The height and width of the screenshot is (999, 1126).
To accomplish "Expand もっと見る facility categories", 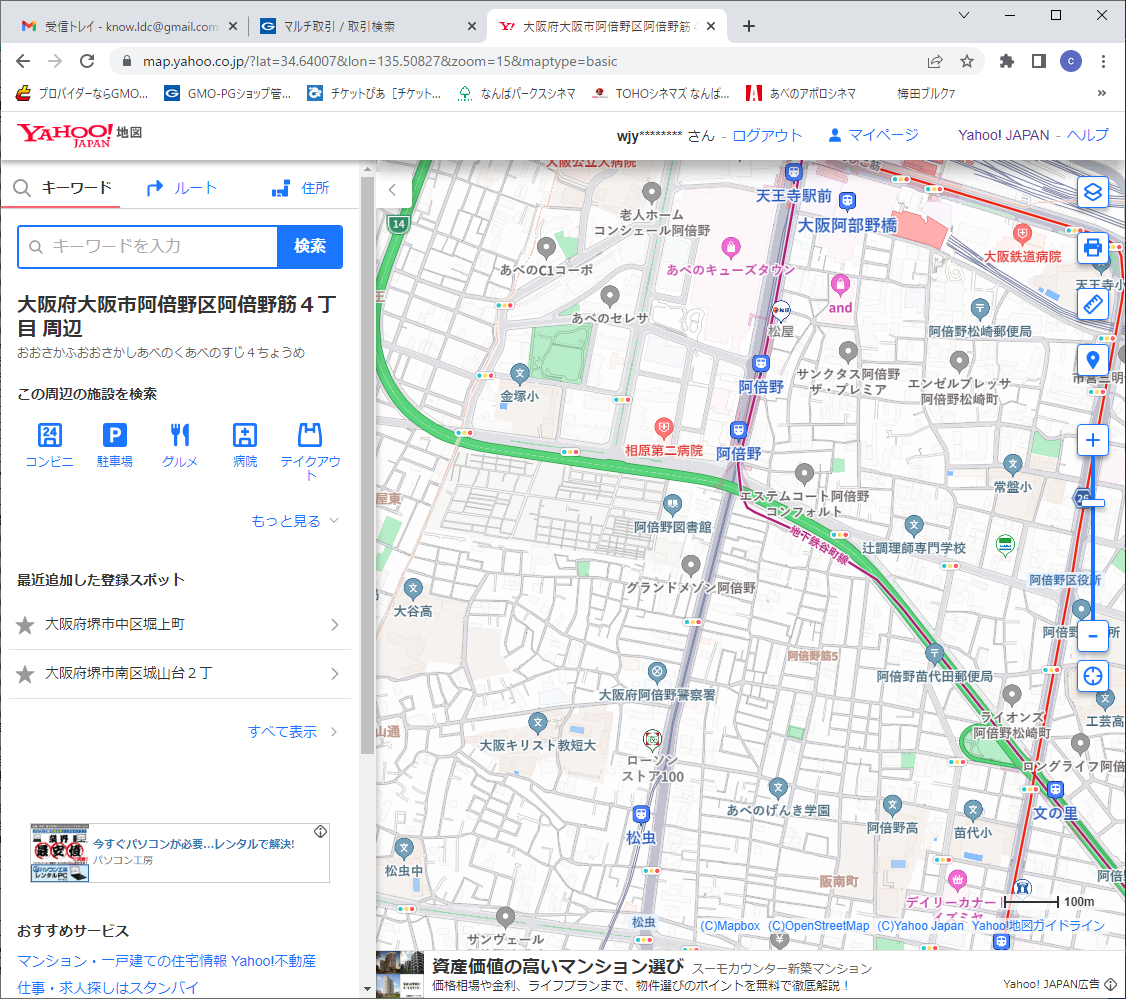I will (295, 521).
